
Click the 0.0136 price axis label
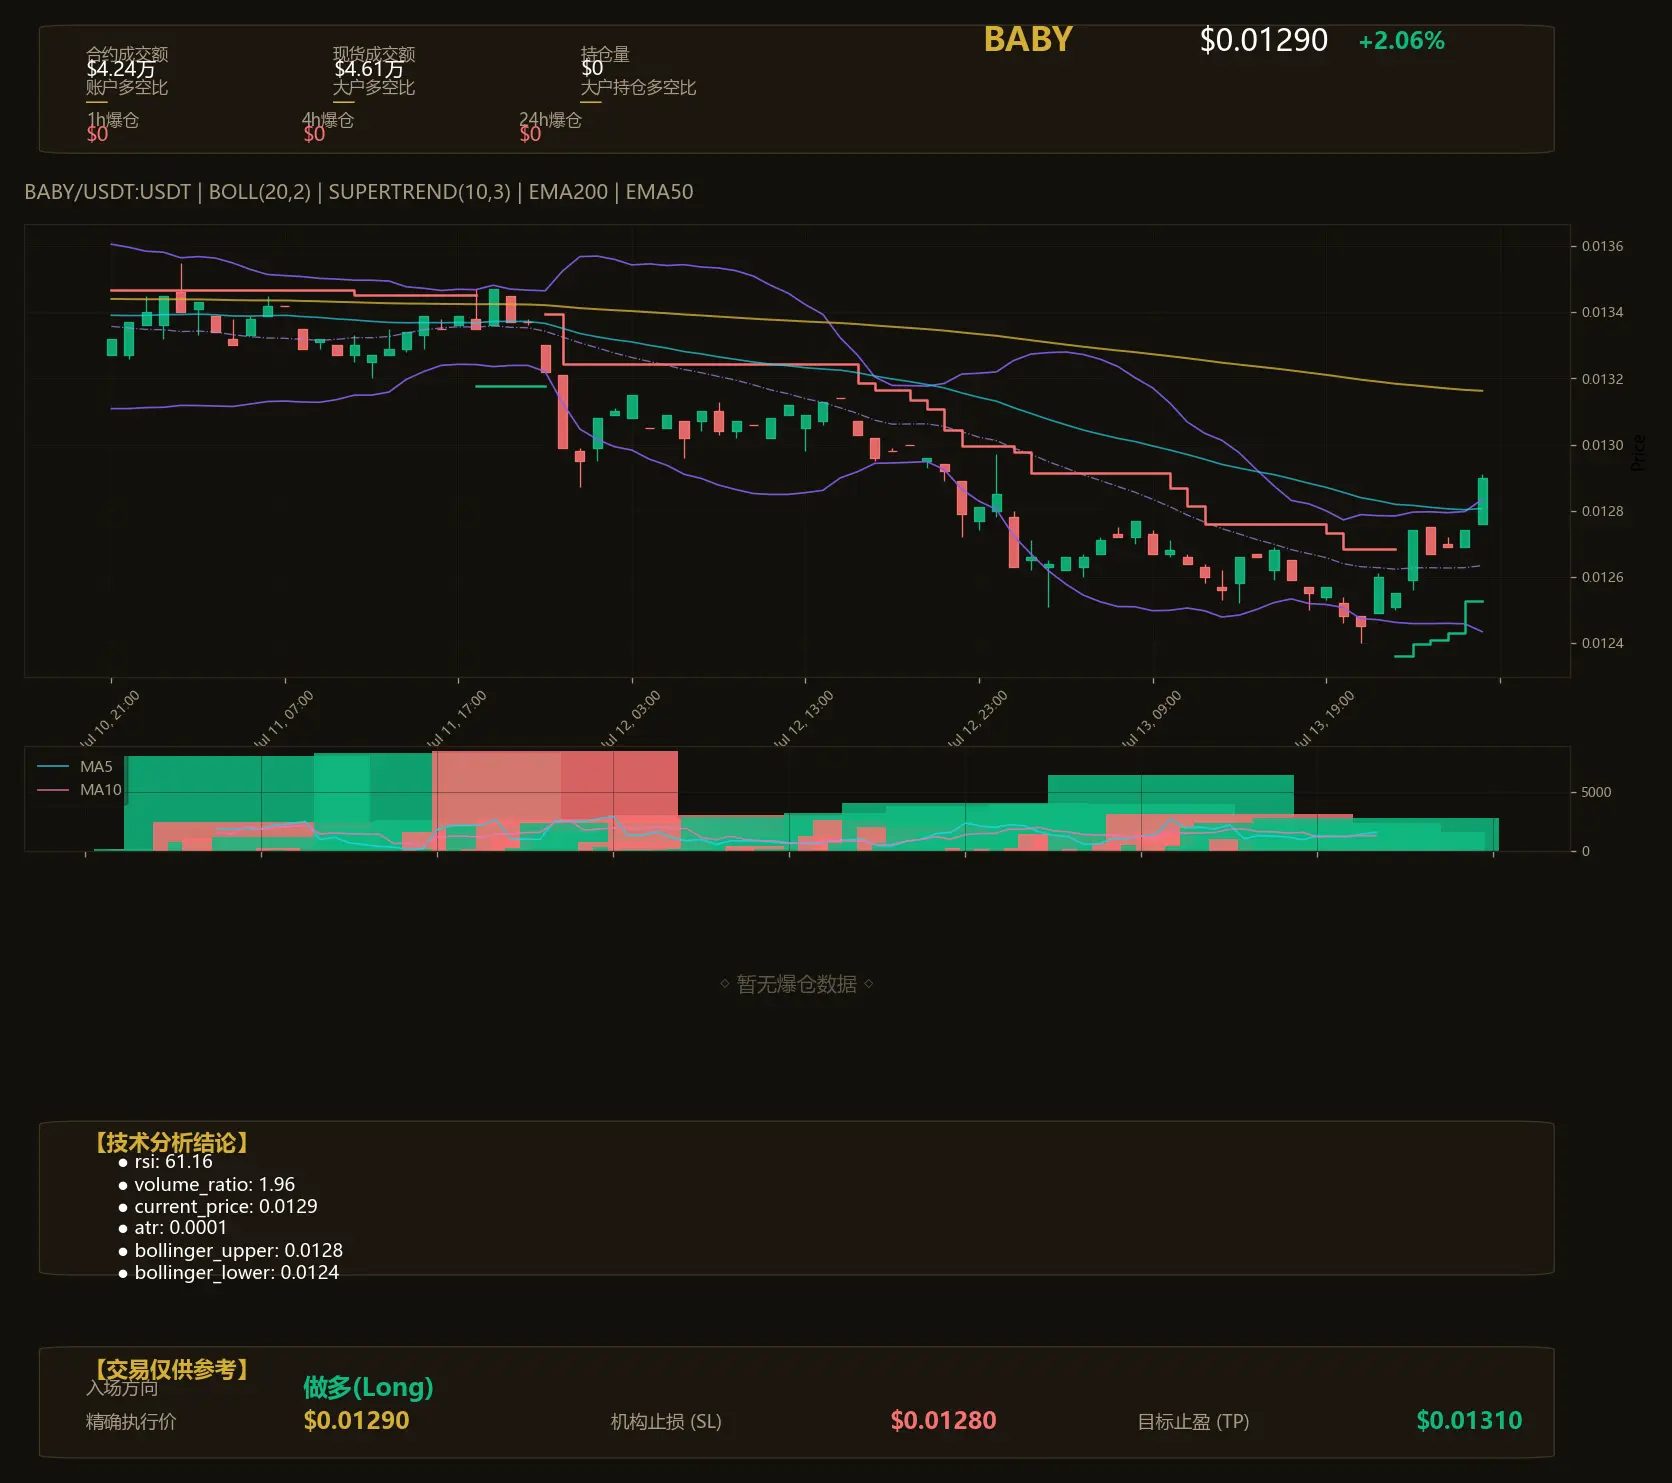1602,246
